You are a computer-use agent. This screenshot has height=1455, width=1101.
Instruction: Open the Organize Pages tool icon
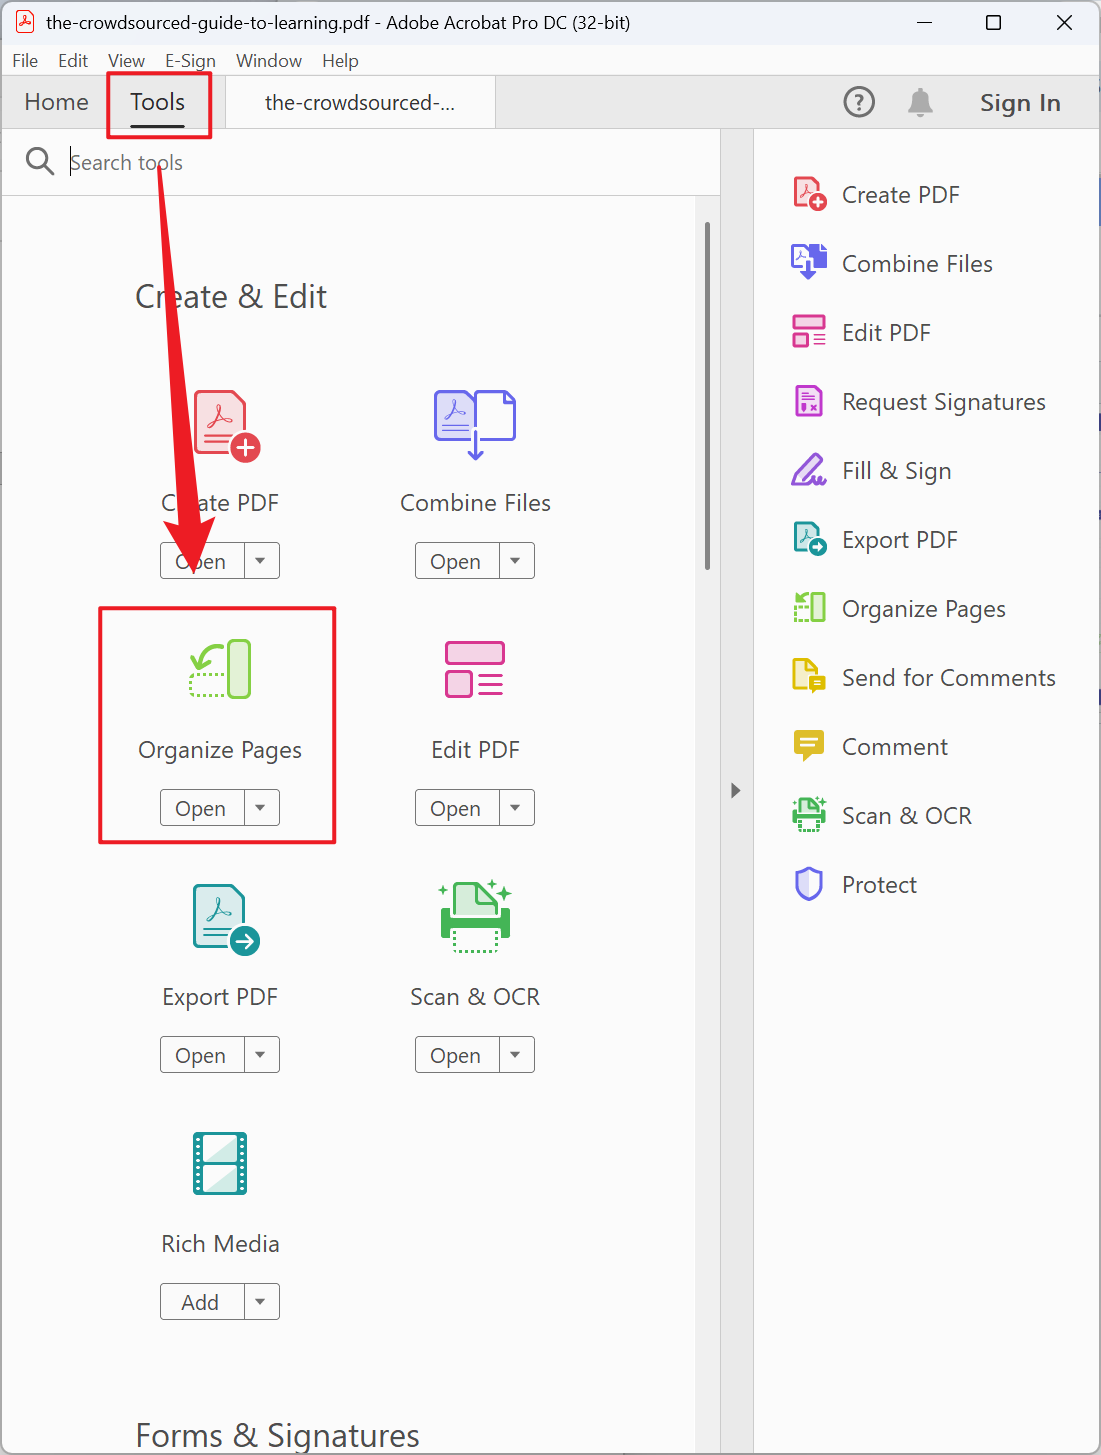[x=219, y=669]
